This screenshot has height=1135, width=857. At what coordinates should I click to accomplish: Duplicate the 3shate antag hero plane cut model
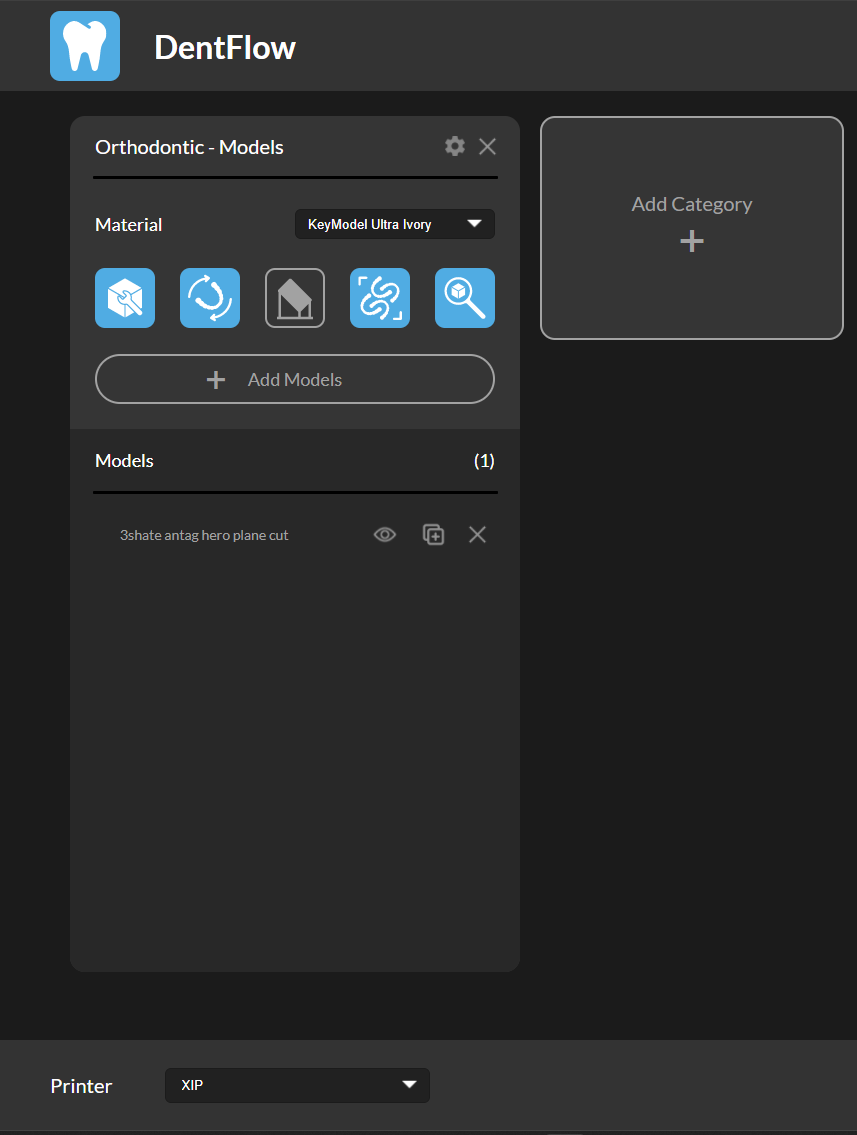[x=433, y=534]
